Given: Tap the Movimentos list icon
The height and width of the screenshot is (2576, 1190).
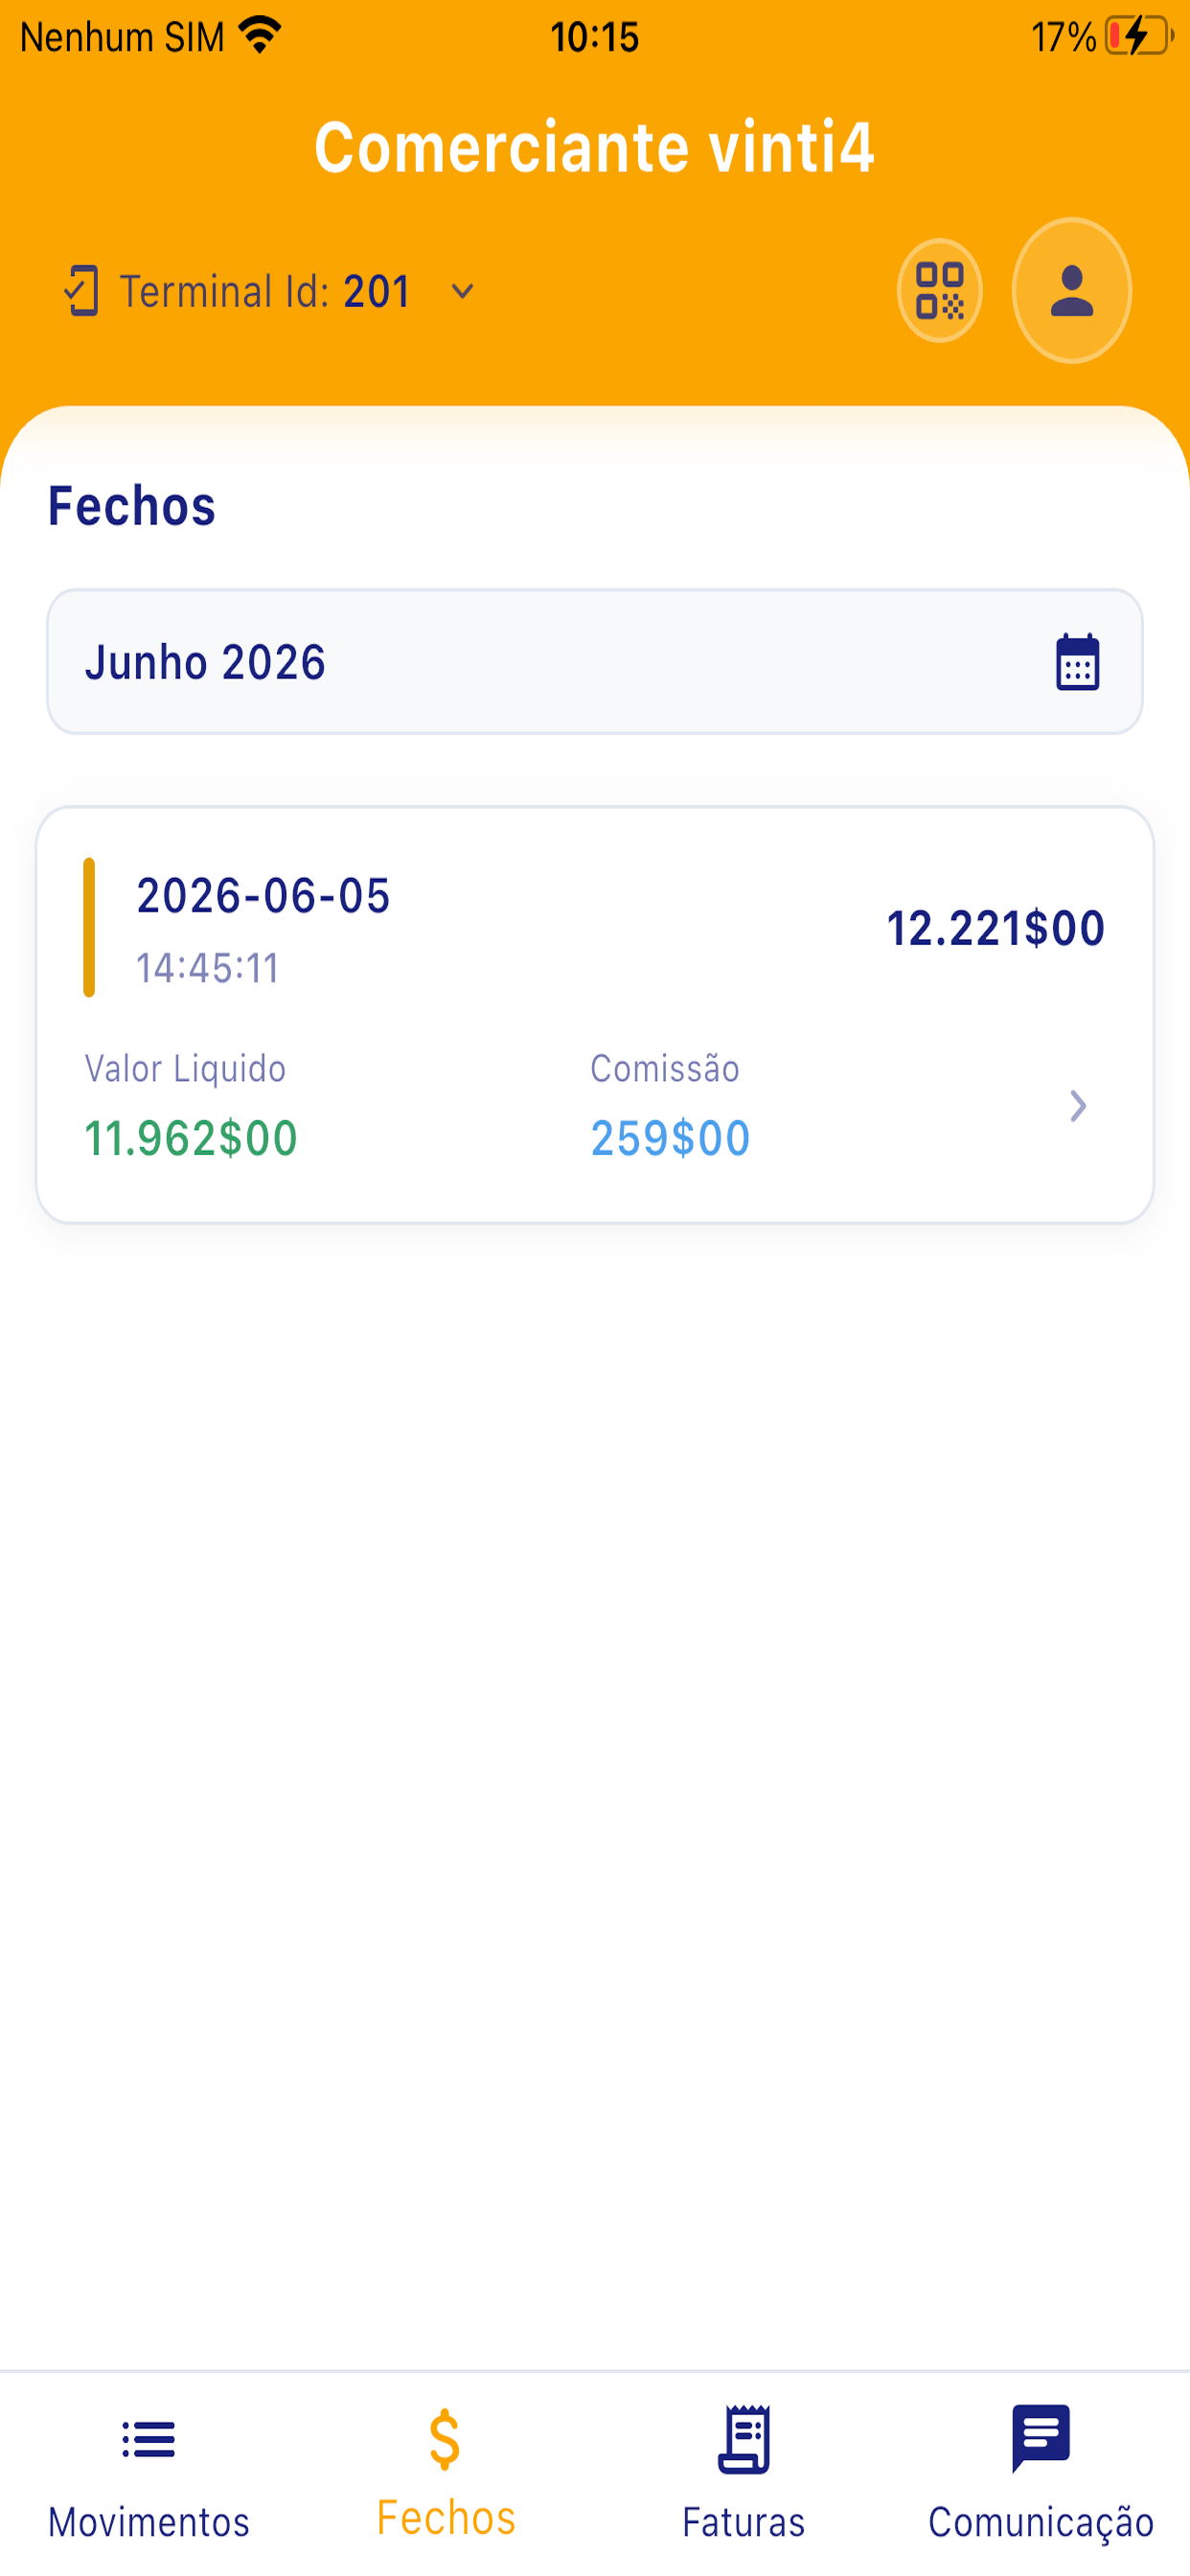Looking at the screenshot, I should [148, 2440].
